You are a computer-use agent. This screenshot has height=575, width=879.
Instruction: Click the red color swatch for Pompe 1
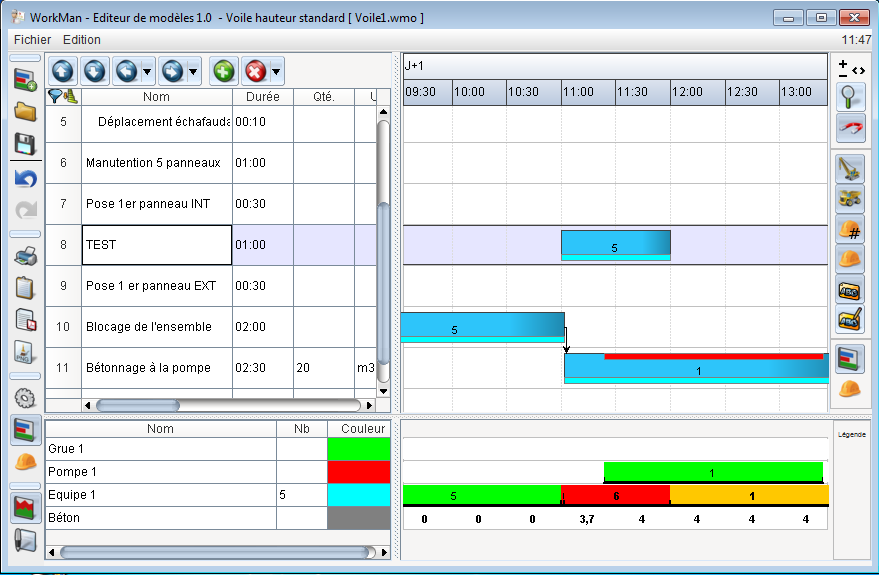tap(358, 472)
